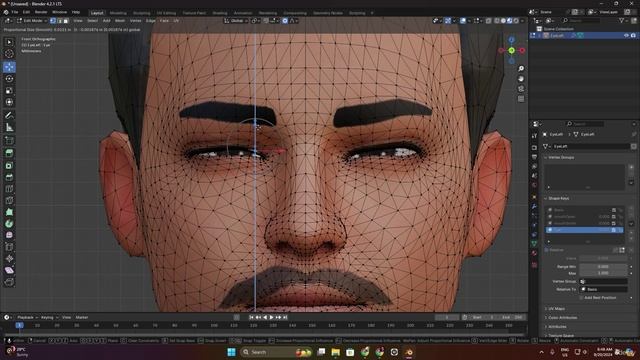Select the Knife tool
640x360 pixels.
tap(9, 200)
